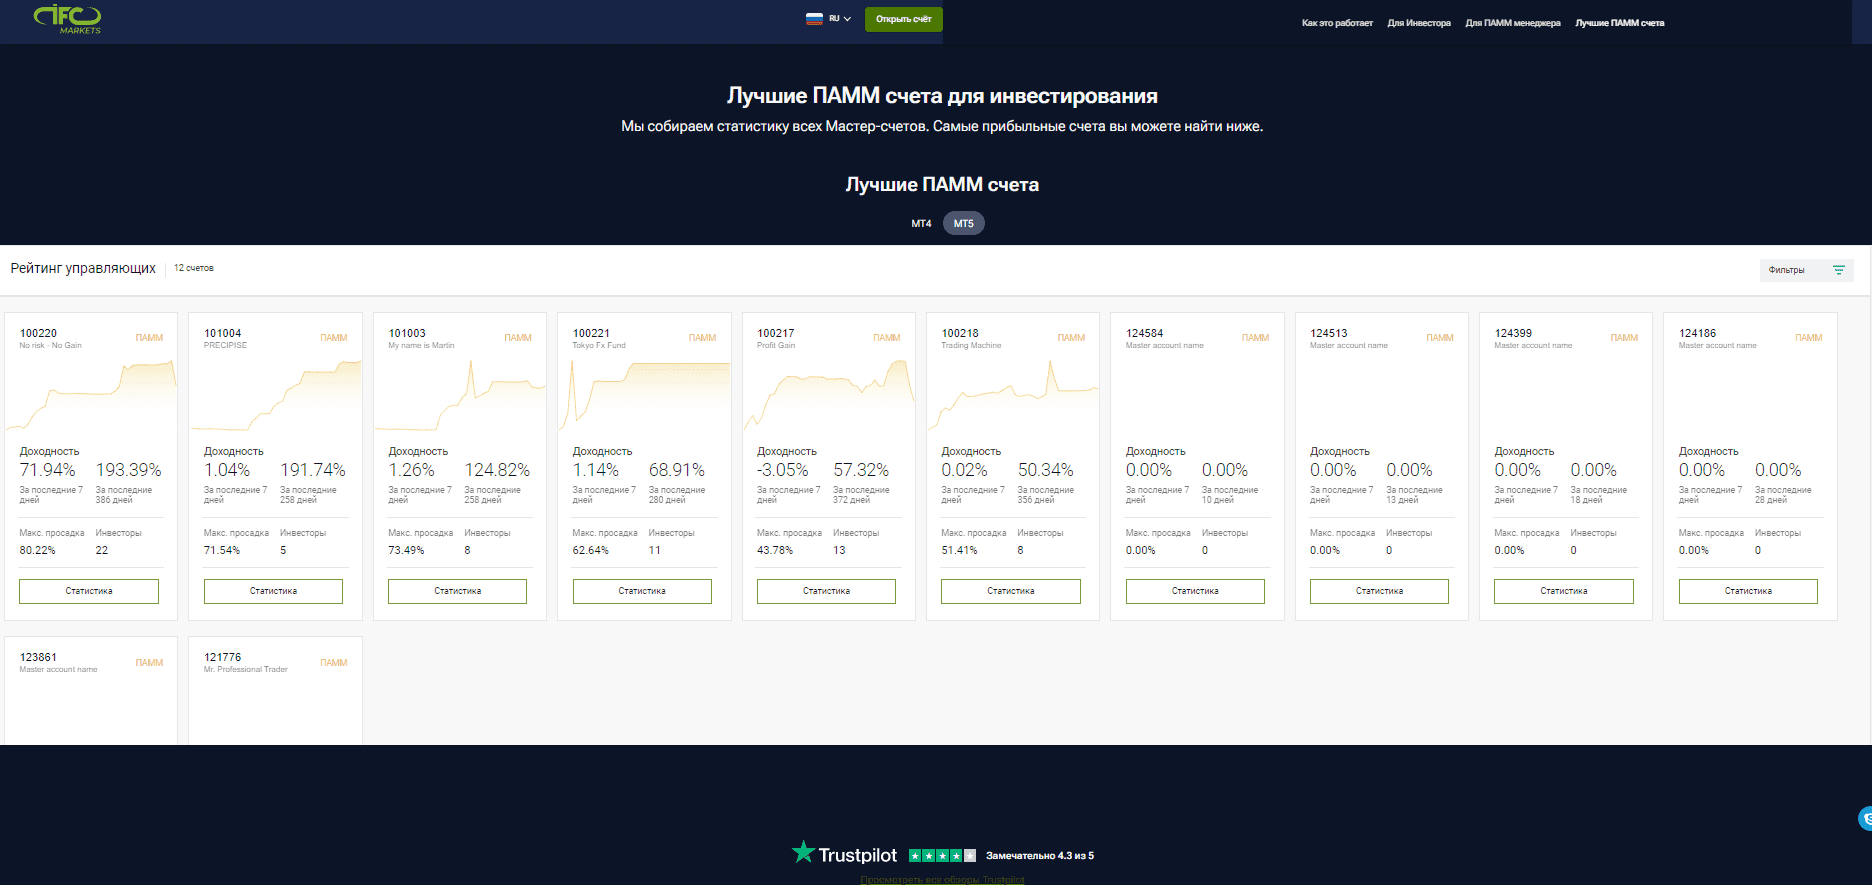Select account 121776 card title
Viewport: 1872px width, 885px height.
coord(222,657)
